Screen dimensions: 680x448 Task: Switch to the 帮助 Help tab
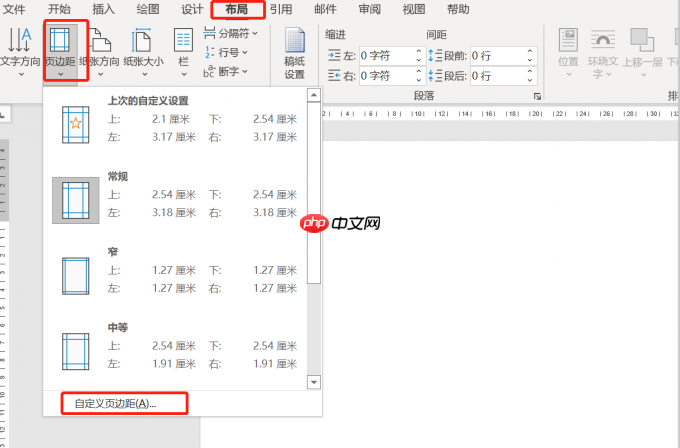click(458, 9)
